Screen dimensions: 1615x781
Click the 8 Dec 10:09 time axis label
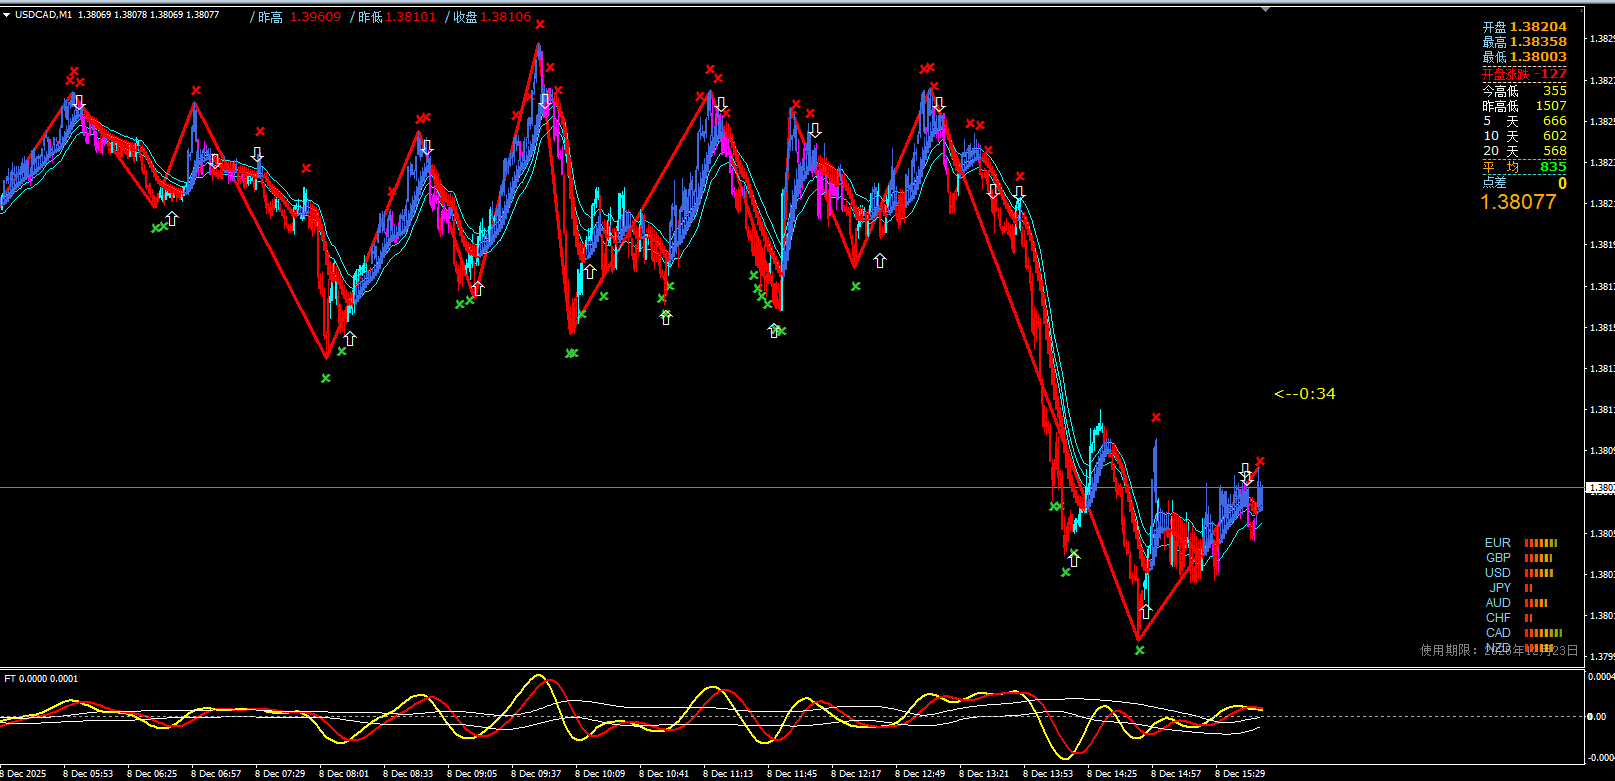pyautogui.click(x=600, y=773)
